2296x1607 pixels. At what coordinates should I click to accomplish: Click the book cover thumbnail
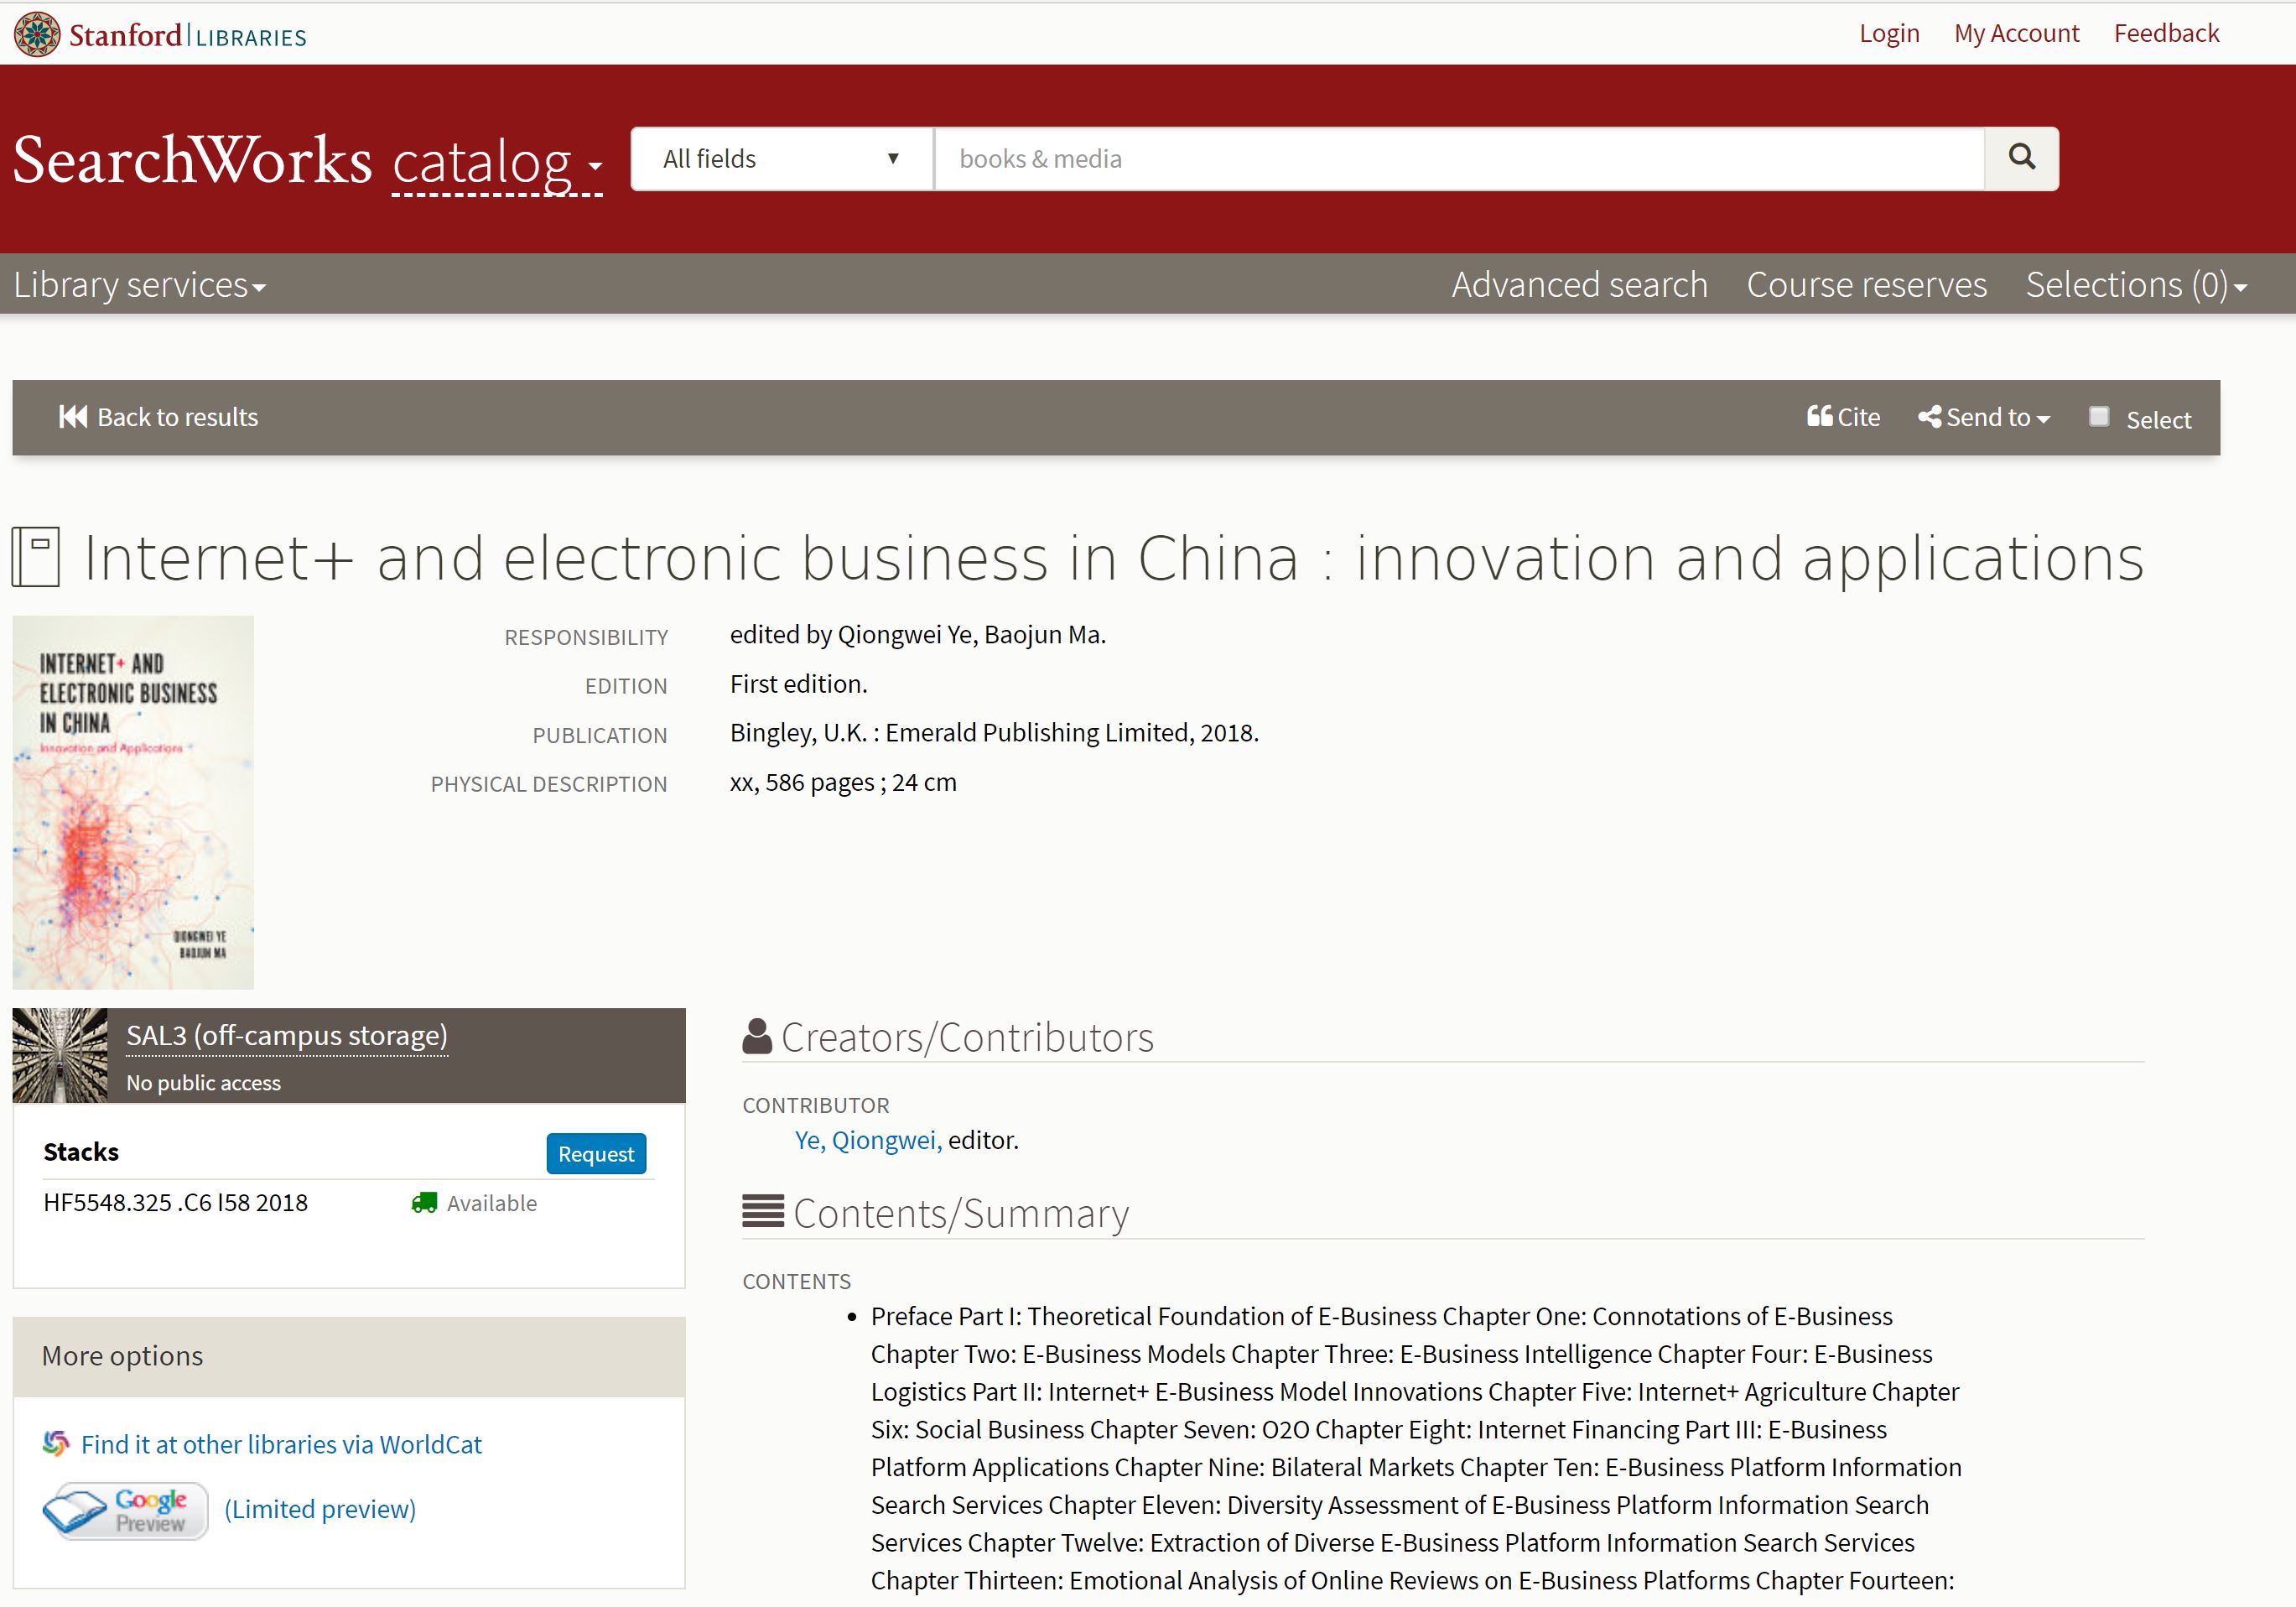(133, 802)
